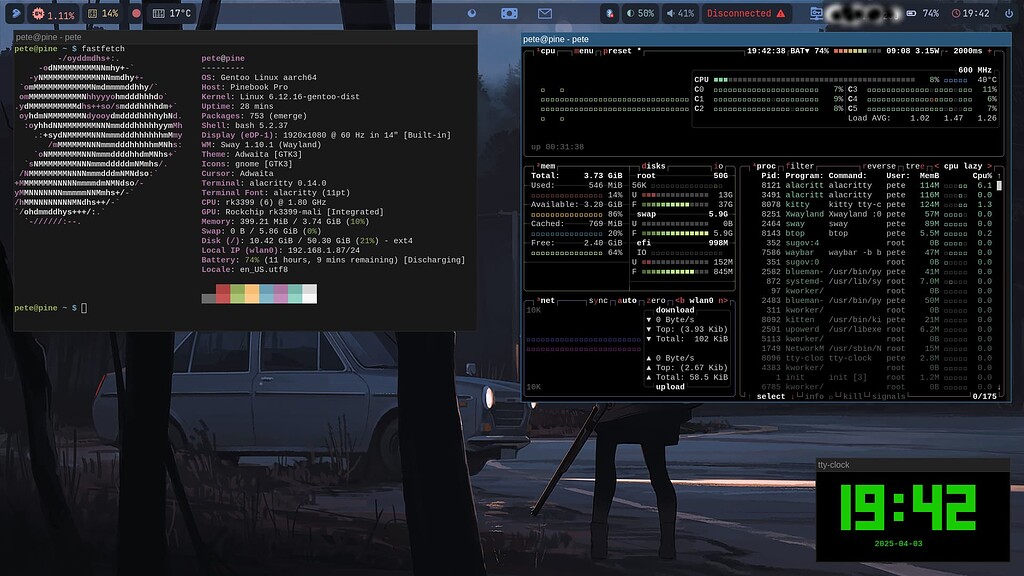Open the Bluetooth icon in the top bar
Viewport: 1024px width, 576px height.
coord(608,13)
